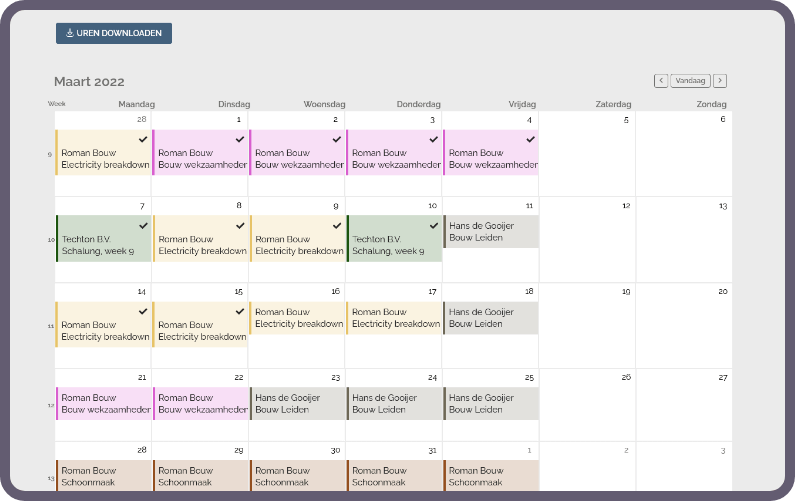Open Bouw wekzaamheden event on March 2
Viewport: 795px width, 501px height.
click(297, 153)
